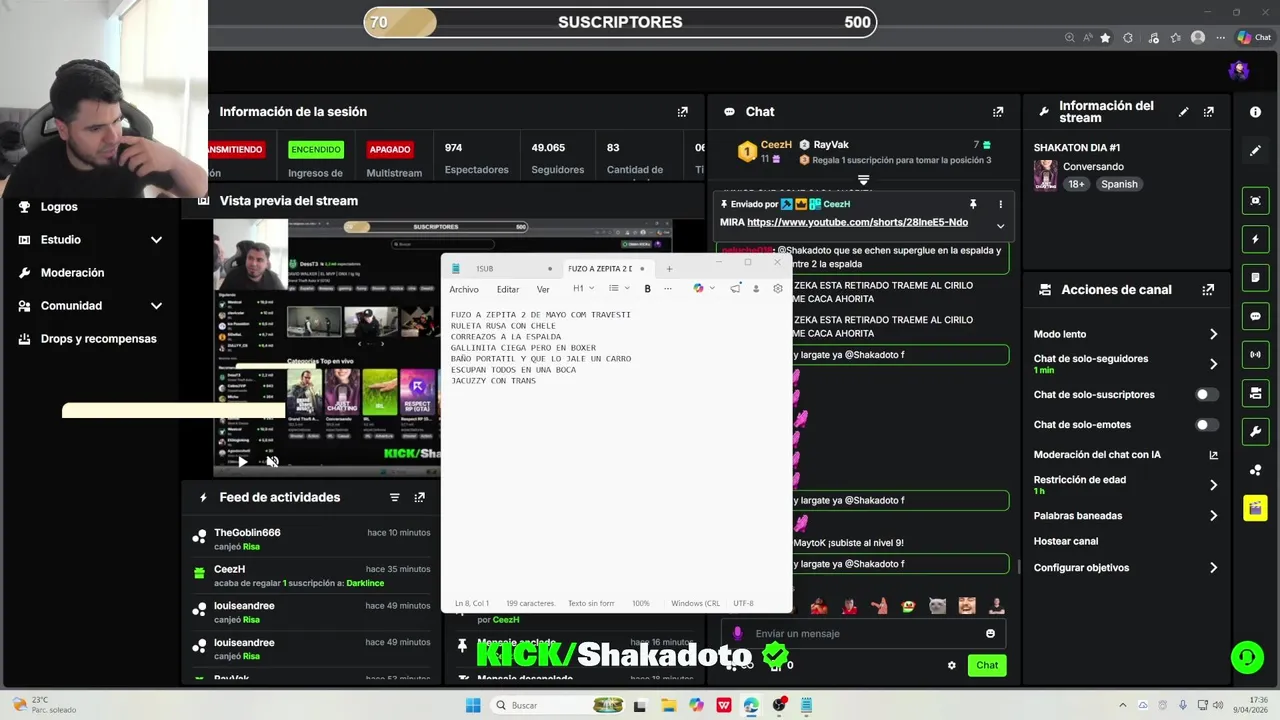Expand the Comunidad sidebar menu
This screenshot has height=720, width=1280.
click(156, 306)
